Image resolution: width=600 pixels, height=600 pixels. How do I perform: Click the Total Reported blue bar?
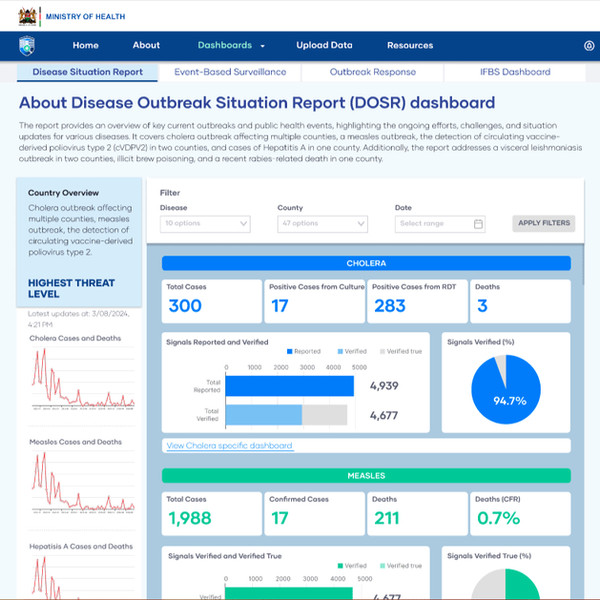(290, 386)
